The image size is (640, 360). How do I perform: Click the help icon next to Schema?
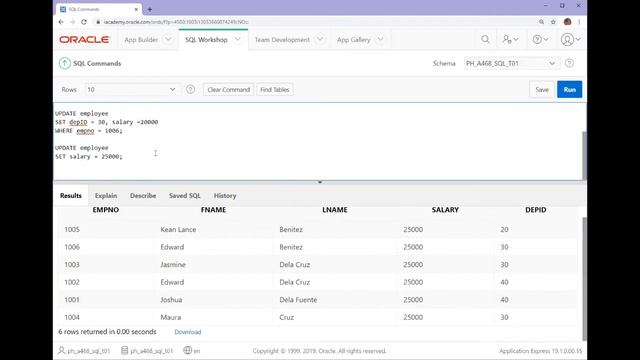[x=569, y=63]
